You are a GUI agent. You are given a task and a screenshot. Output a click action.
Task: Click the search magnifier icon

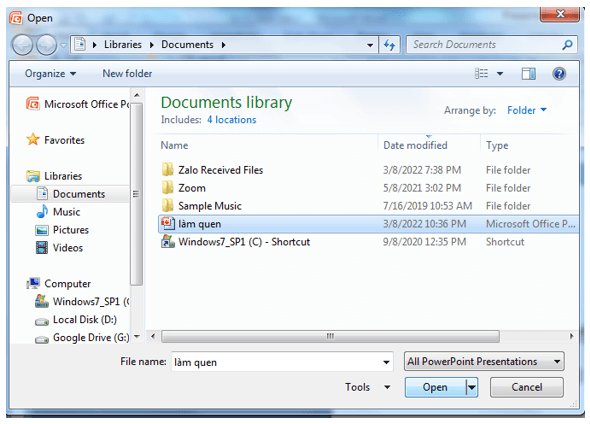(x=567, y=45)
